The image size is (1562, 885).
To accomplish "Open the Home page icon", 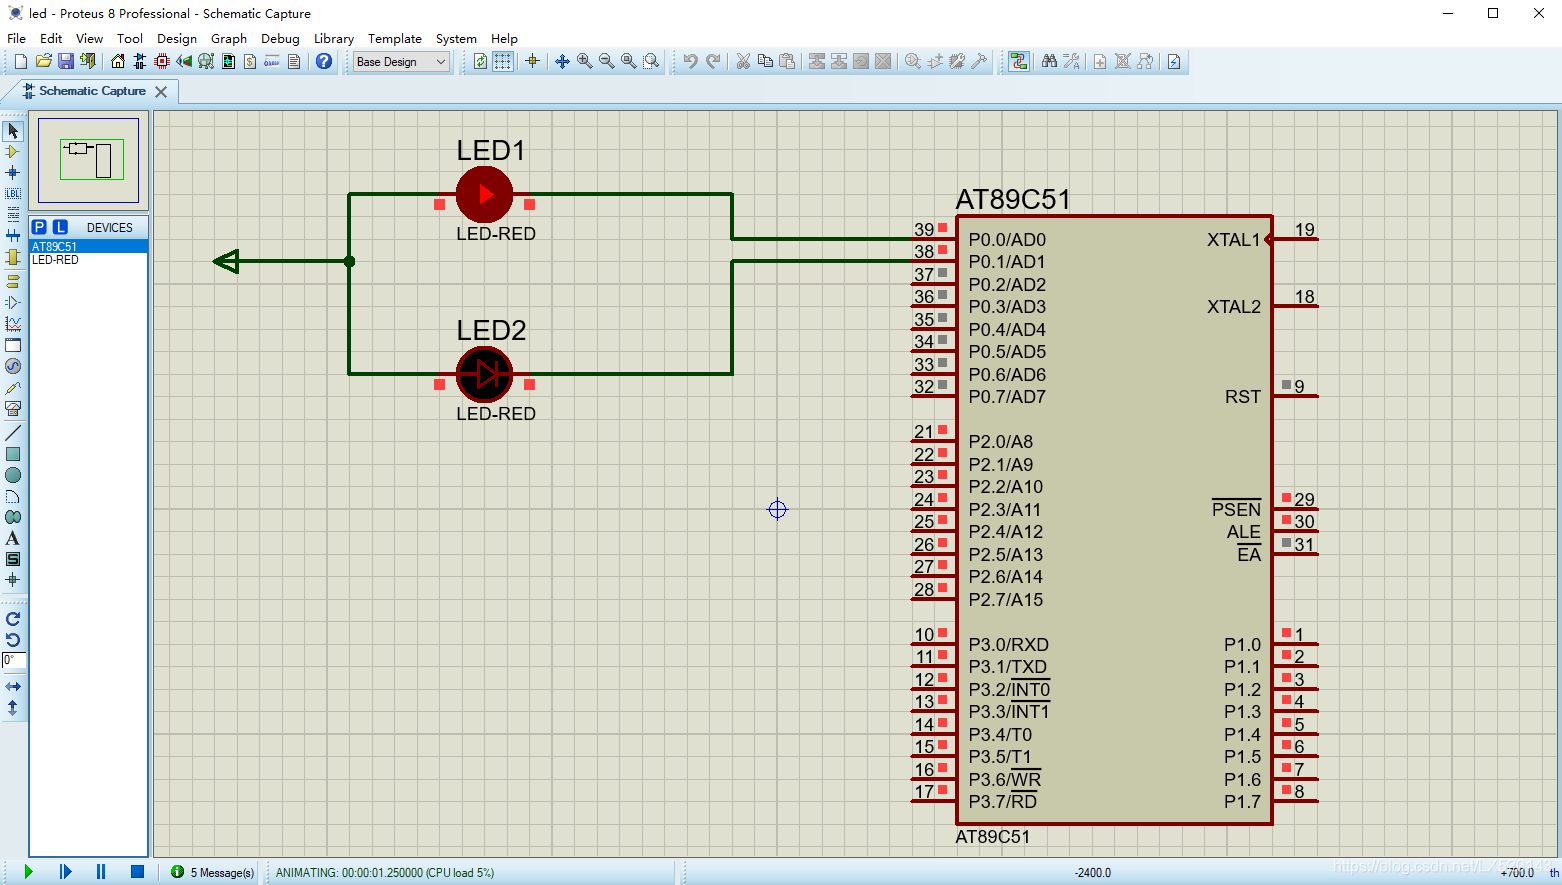I will 118,61.
